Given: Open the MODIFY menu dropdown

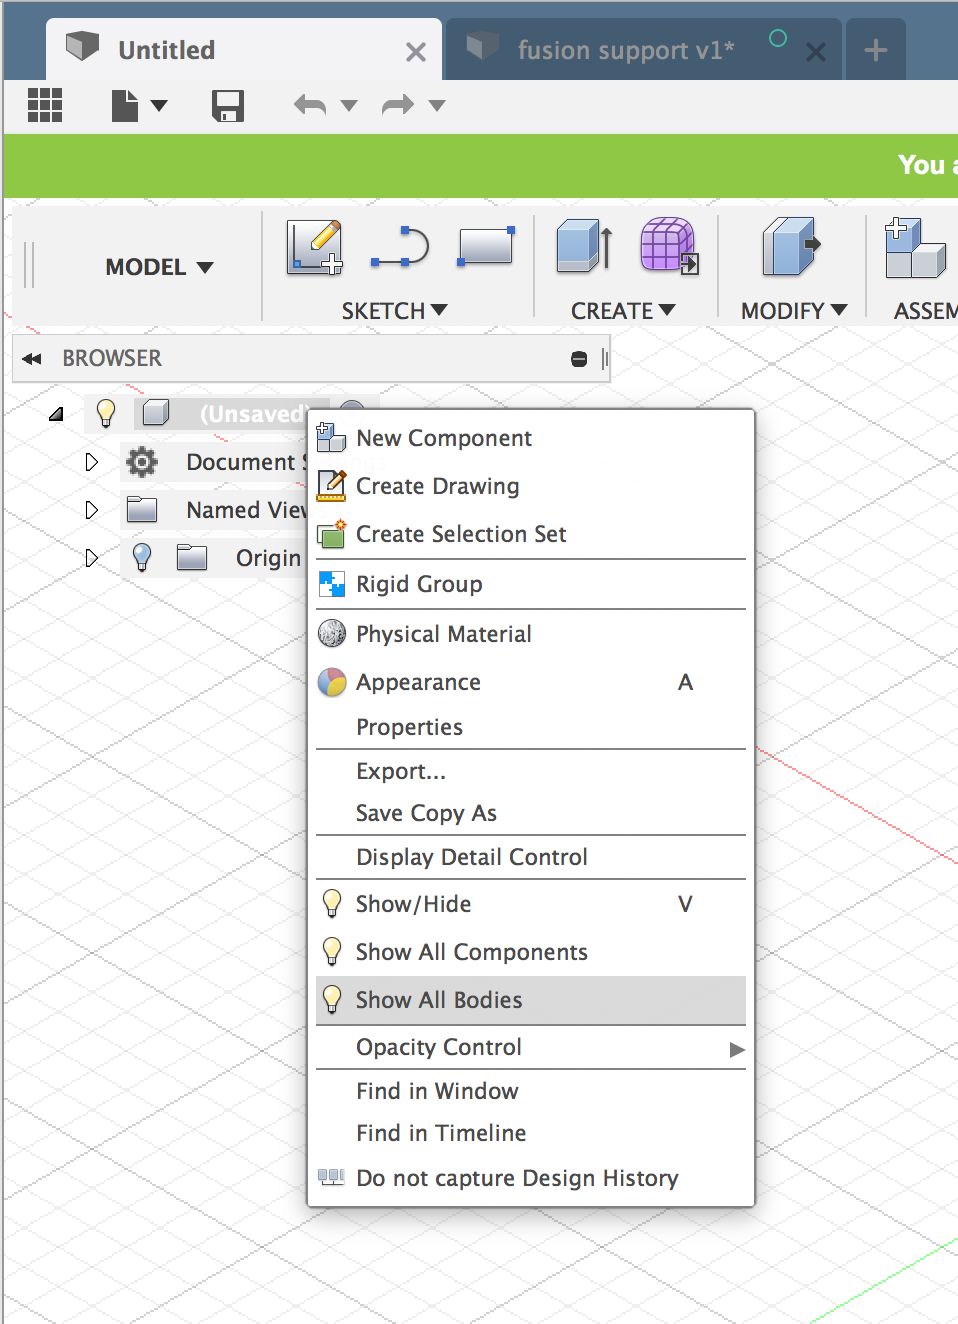Looking at the screenshot, I should (x=794, y=311).
